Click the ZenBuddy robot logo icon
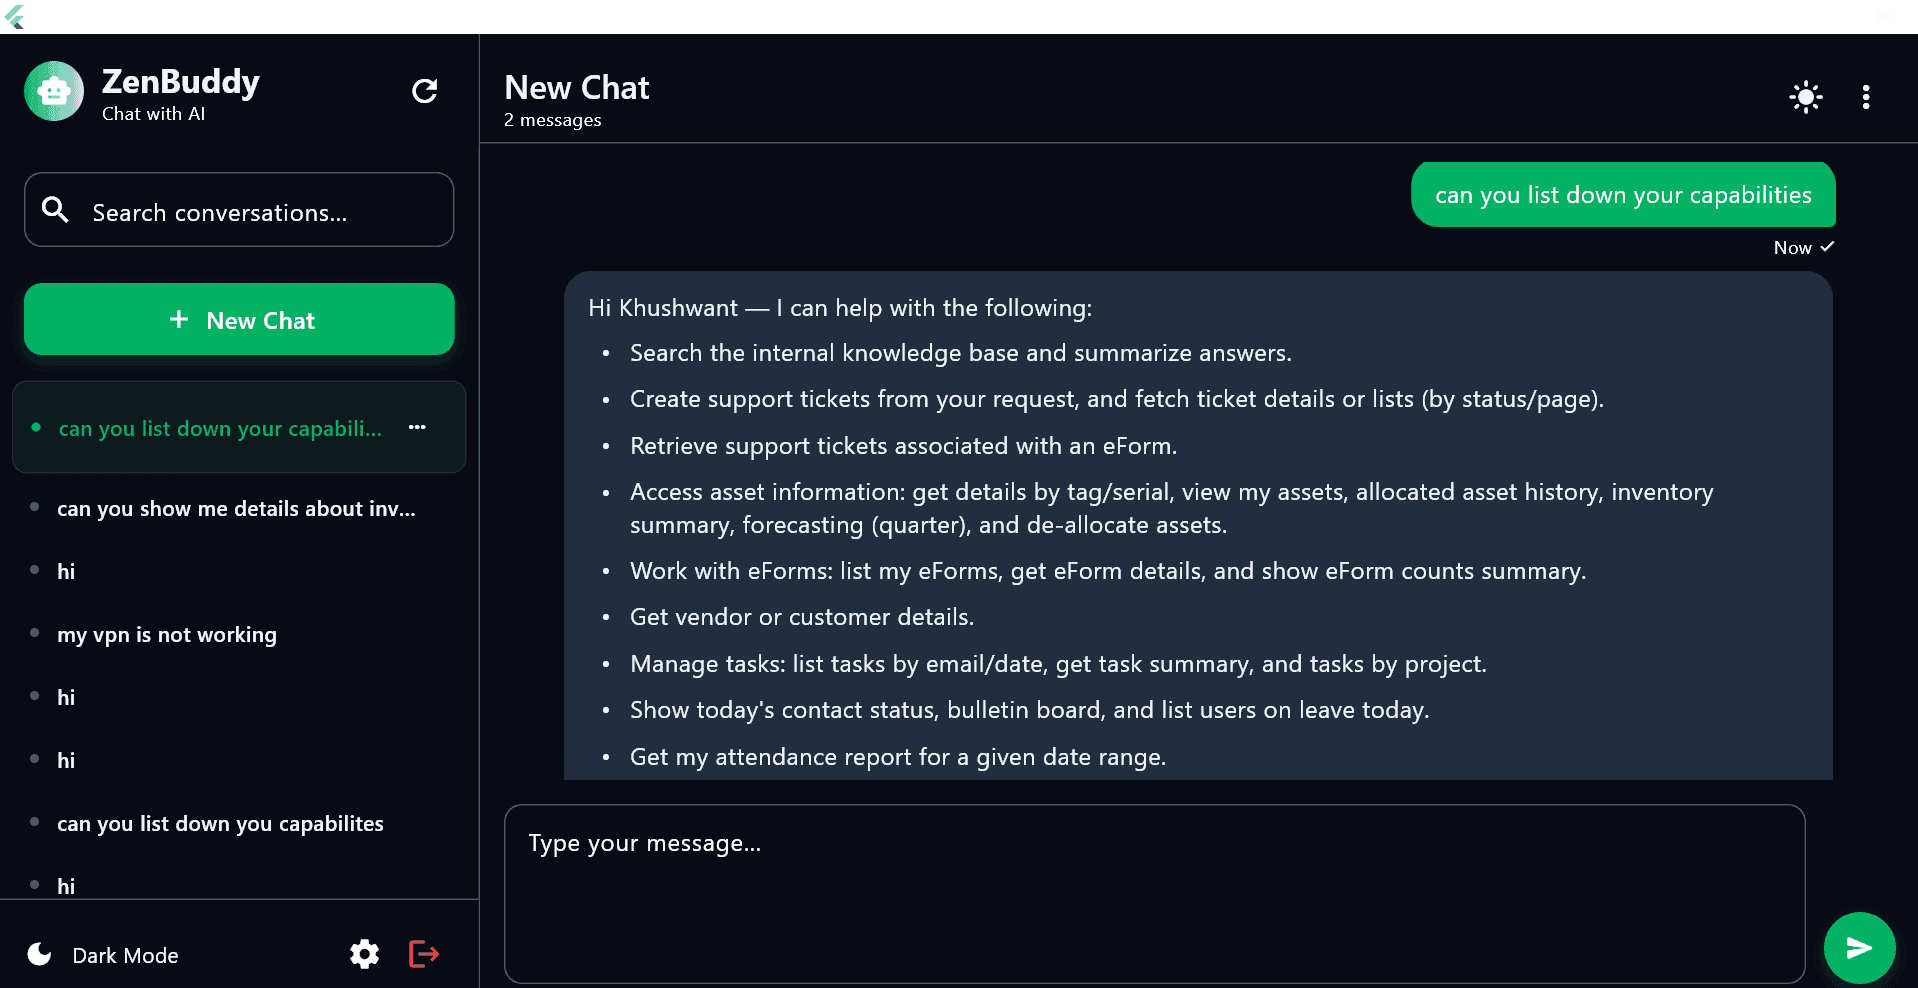 pyautogui.click(x=53, y=90)
